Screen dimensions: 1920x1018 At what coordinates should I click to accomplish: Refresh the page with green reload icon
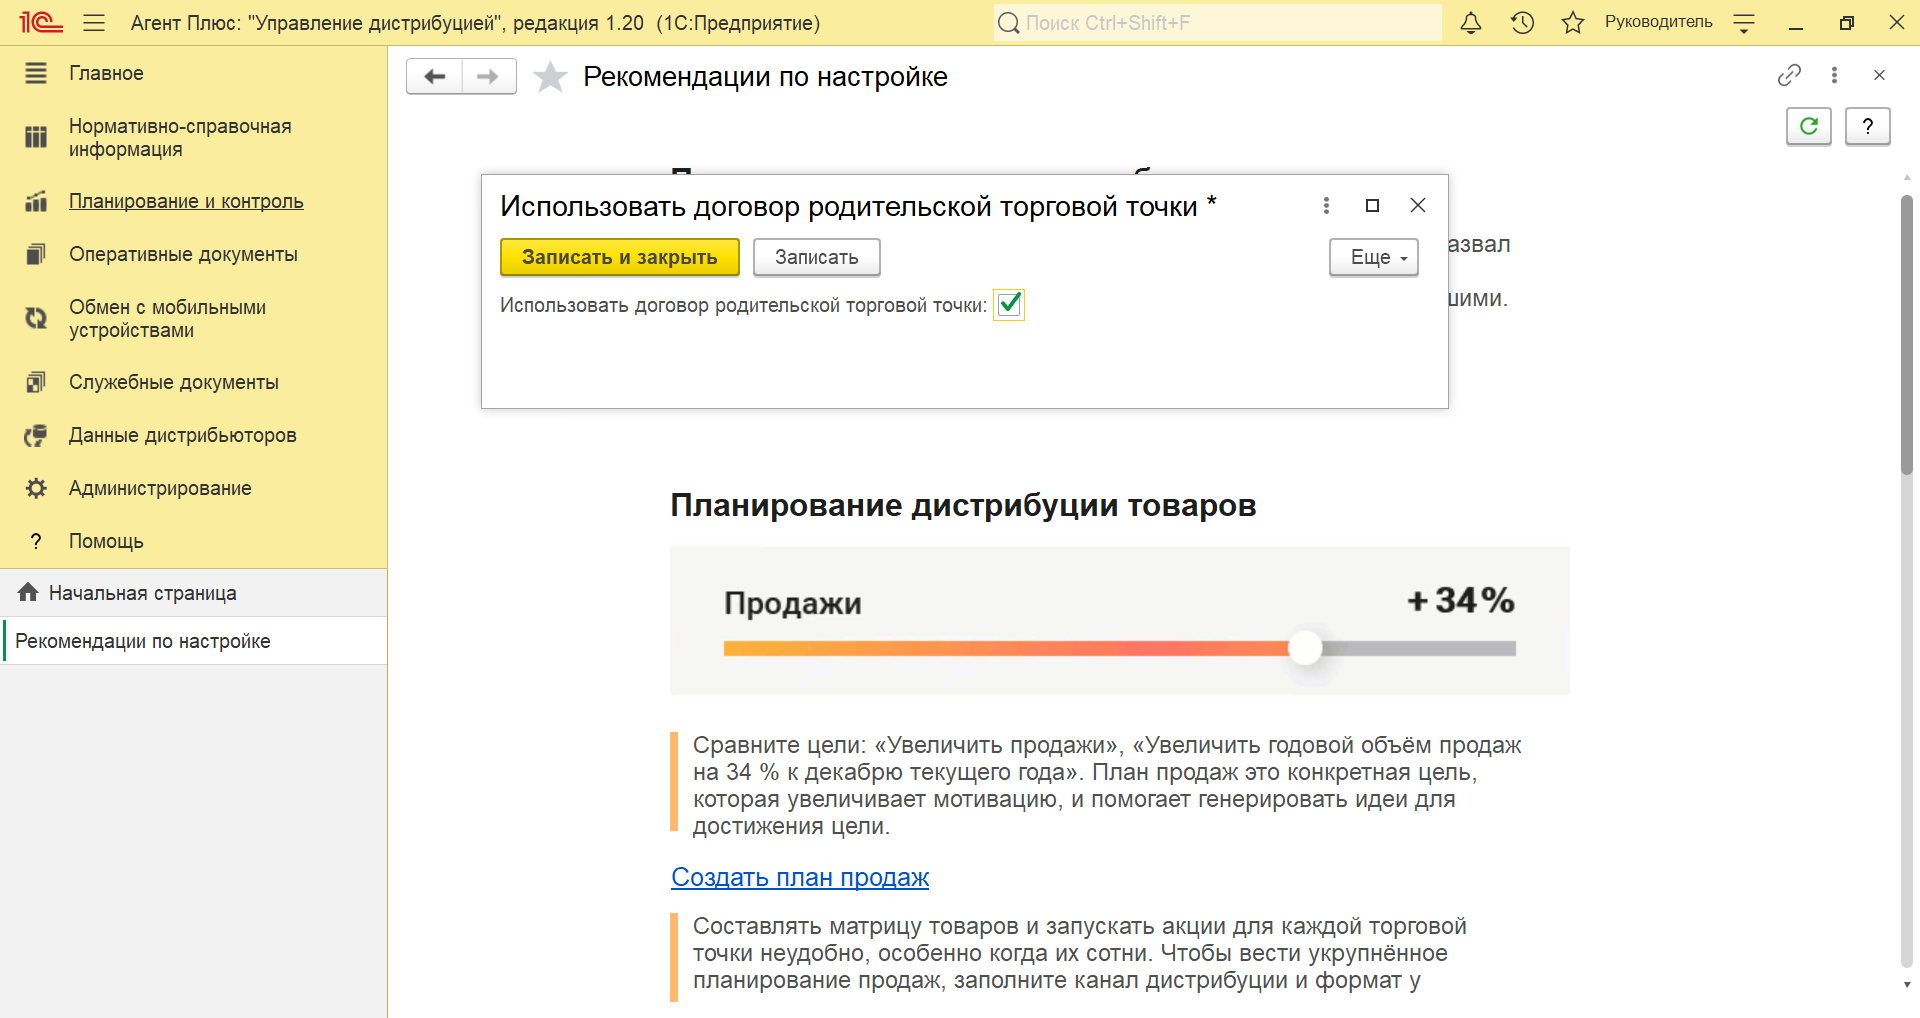coord(1808,126)
